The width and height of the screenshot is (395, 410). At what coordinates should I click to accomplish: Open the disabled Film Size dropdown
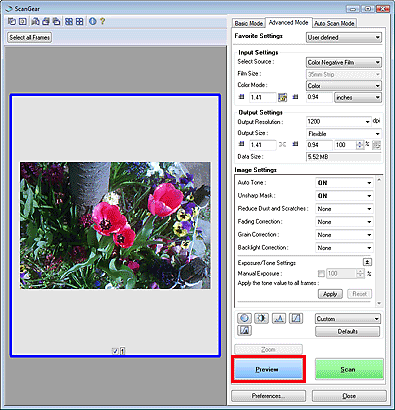(x=344, y=74)
